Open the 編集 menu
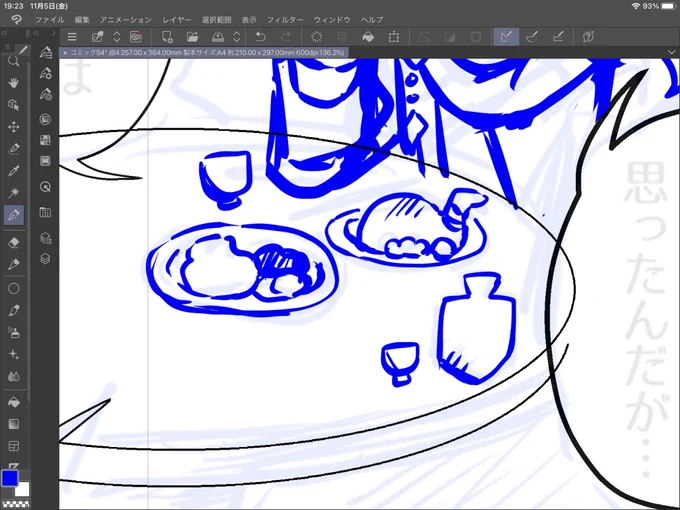Image resolution: width=680 pixels, height=510 pixels. [82, 20]
